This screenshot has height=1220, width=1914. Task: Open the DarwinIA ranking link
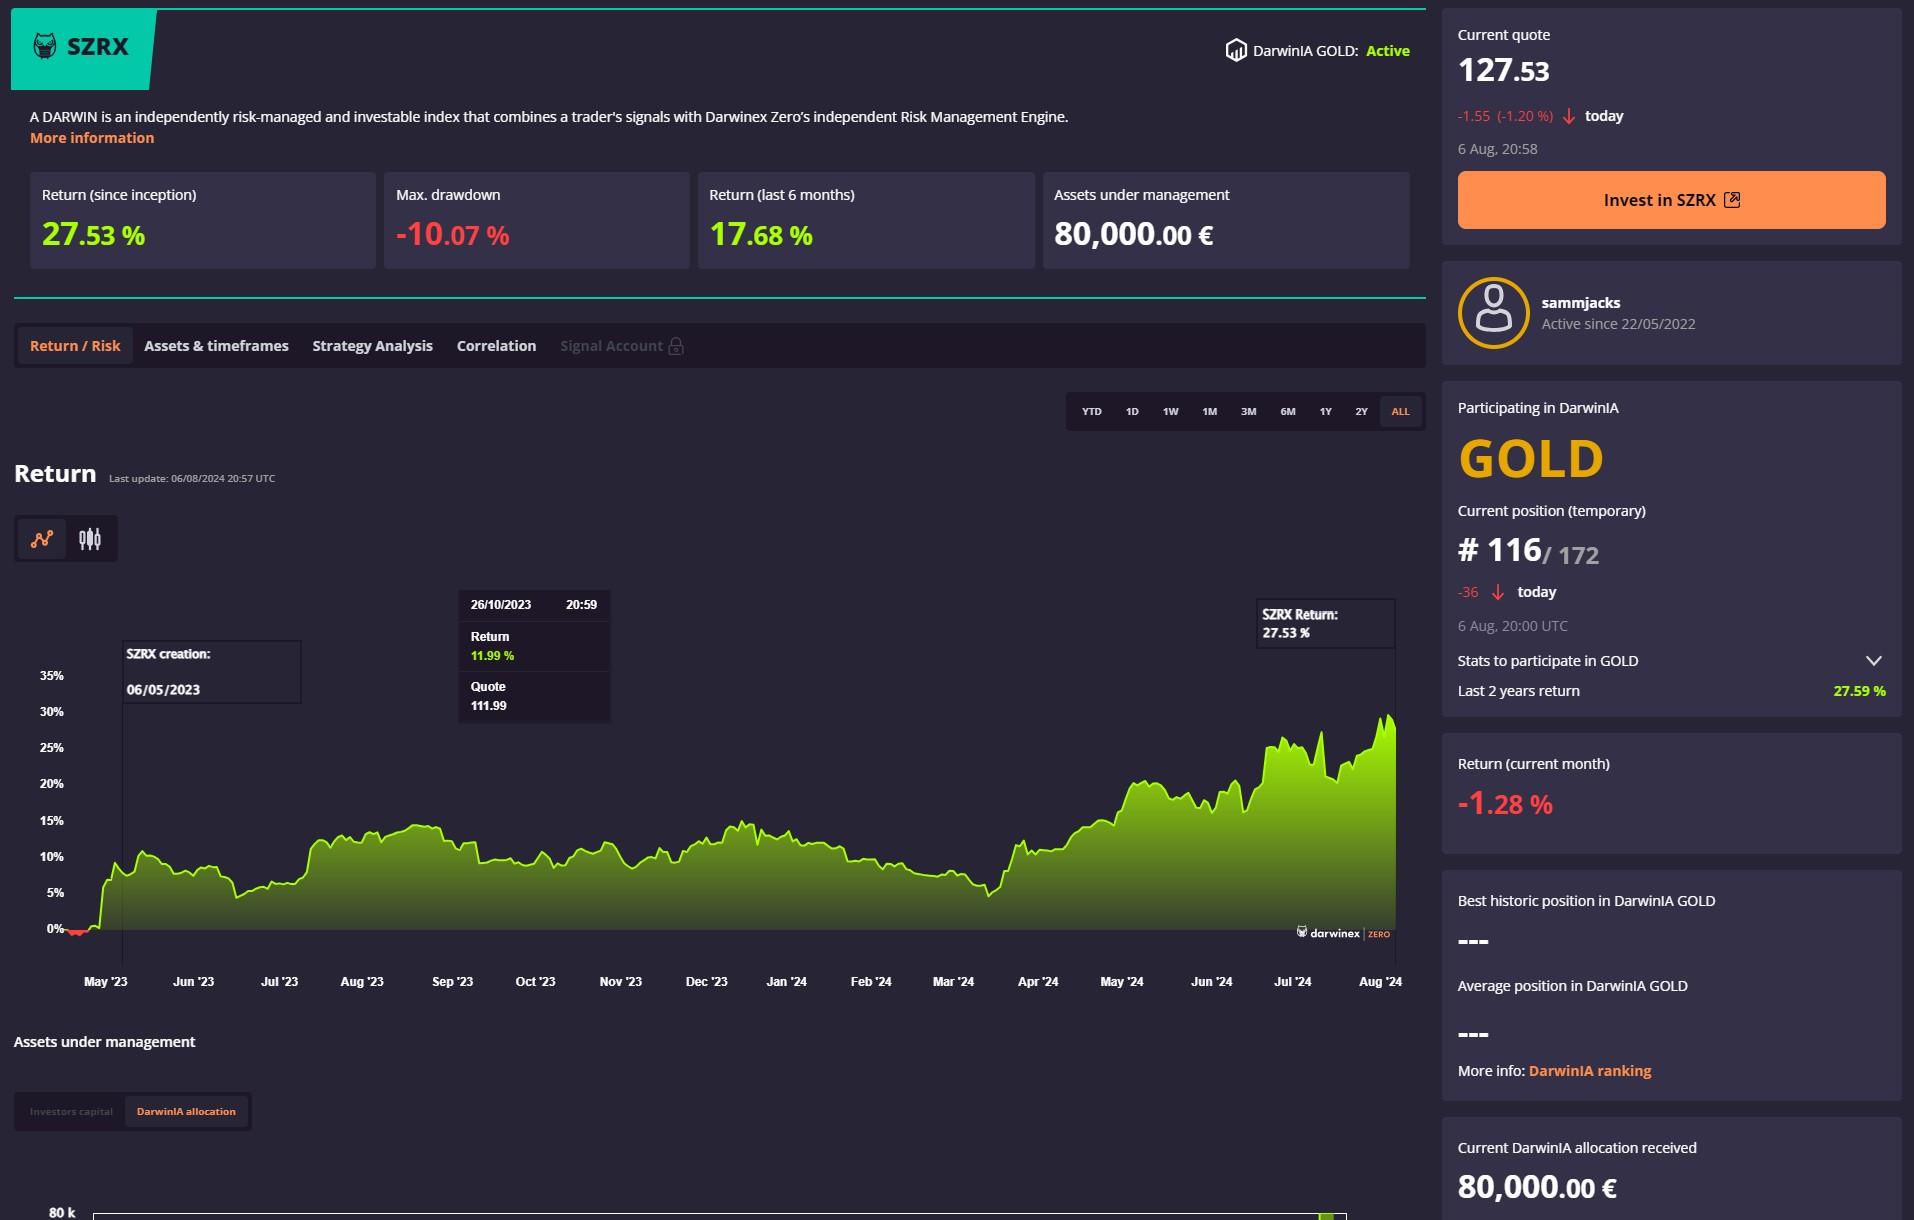tap(1589, 1071)
